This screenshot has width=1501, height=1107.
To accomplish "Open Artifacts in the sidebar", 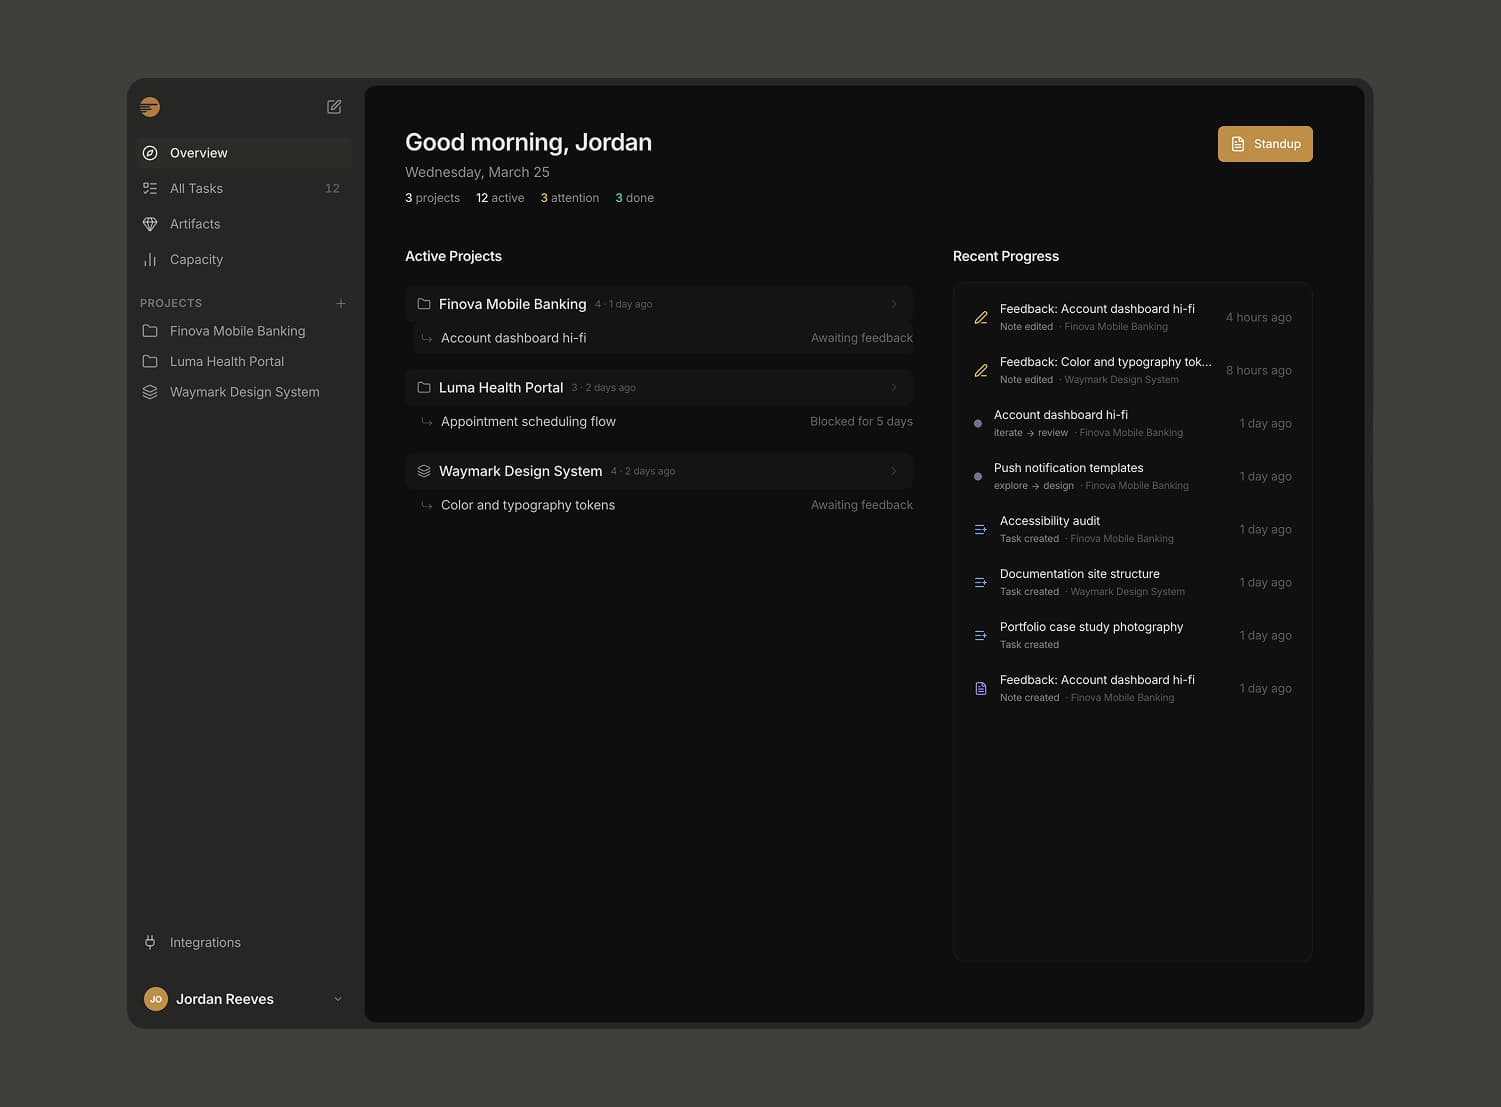I will 244,224.
